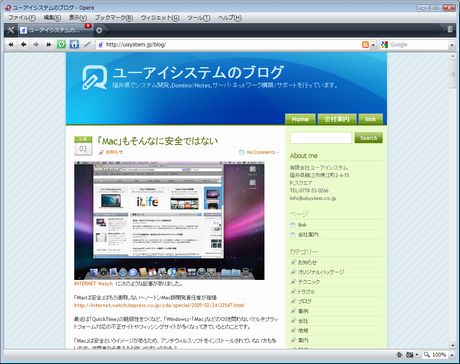This screenshot has height=364, width=460.
Task: Click the RSS feed icon in address bar
Action: click(x=365, y=45)
